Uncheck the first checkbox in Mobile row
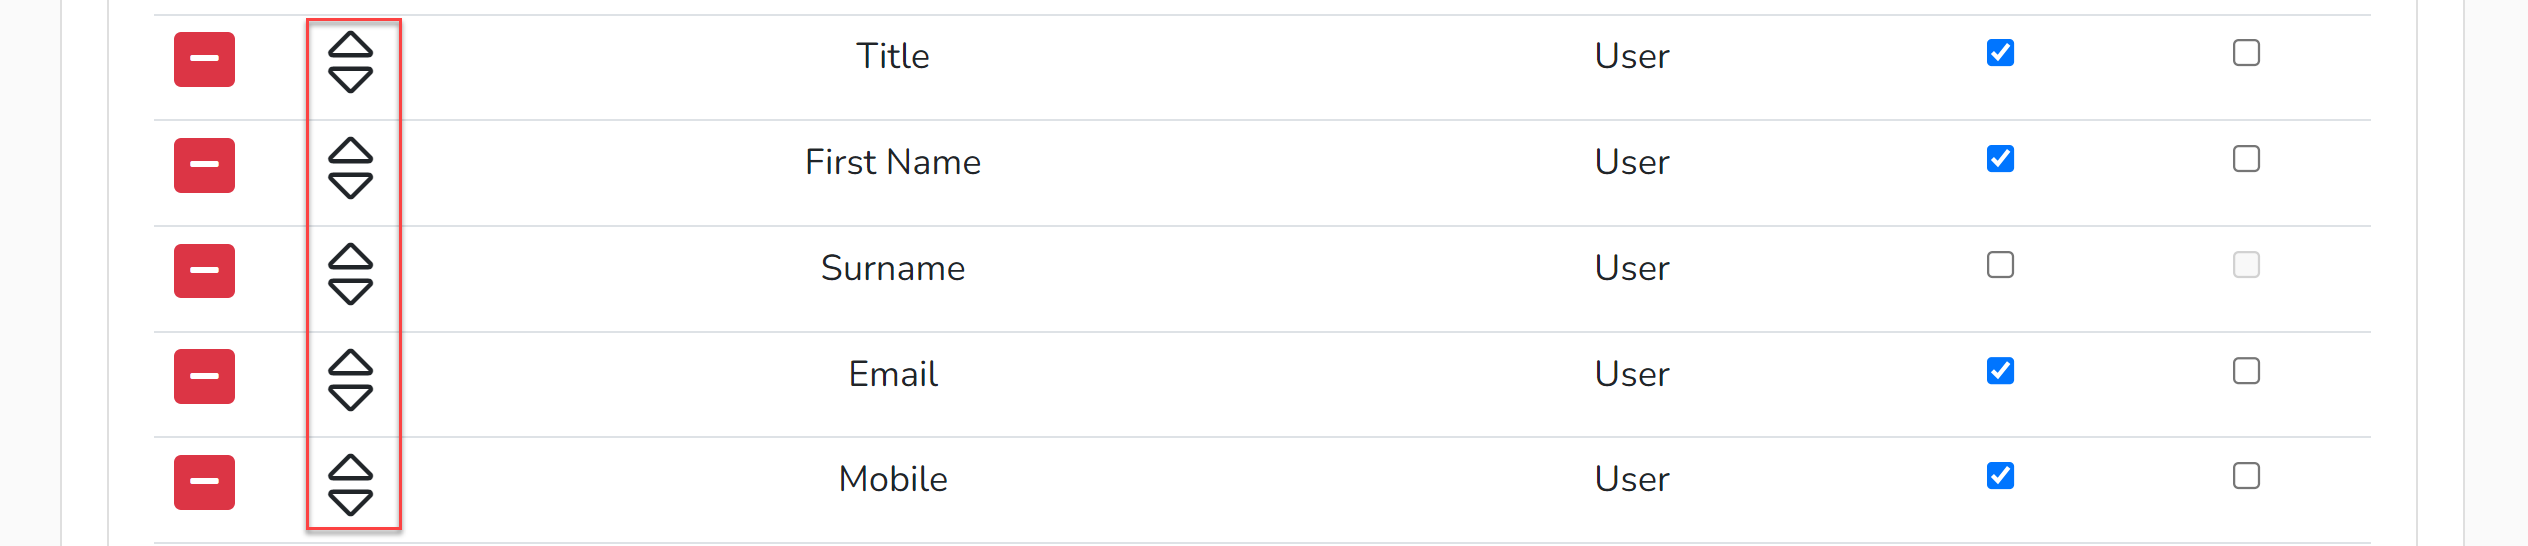Screen dimensions: 2528x546 (x=2000, y=476)
